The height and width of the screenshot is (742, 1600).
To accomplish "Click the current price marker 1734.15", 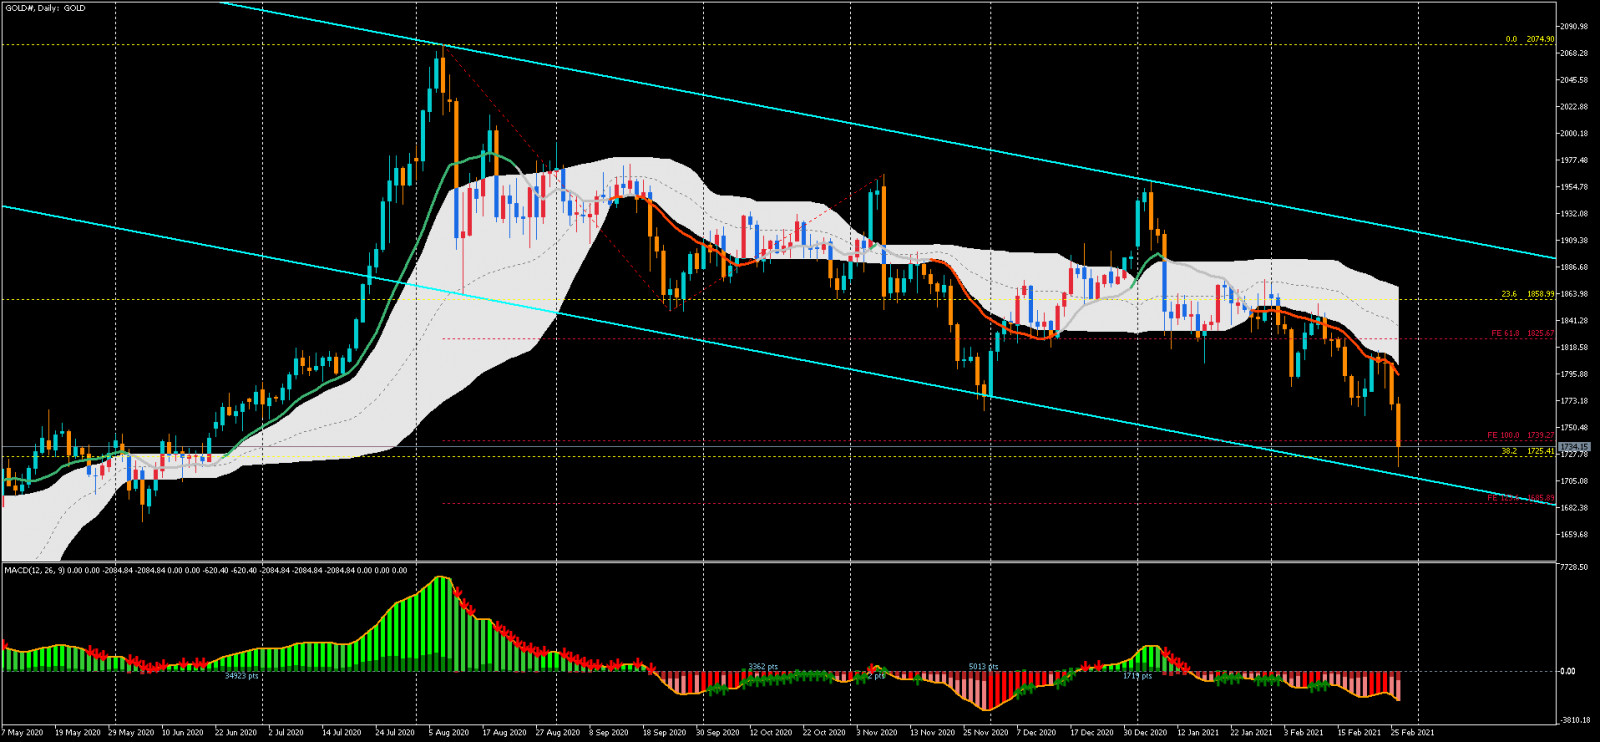I will coord(1574,446).
